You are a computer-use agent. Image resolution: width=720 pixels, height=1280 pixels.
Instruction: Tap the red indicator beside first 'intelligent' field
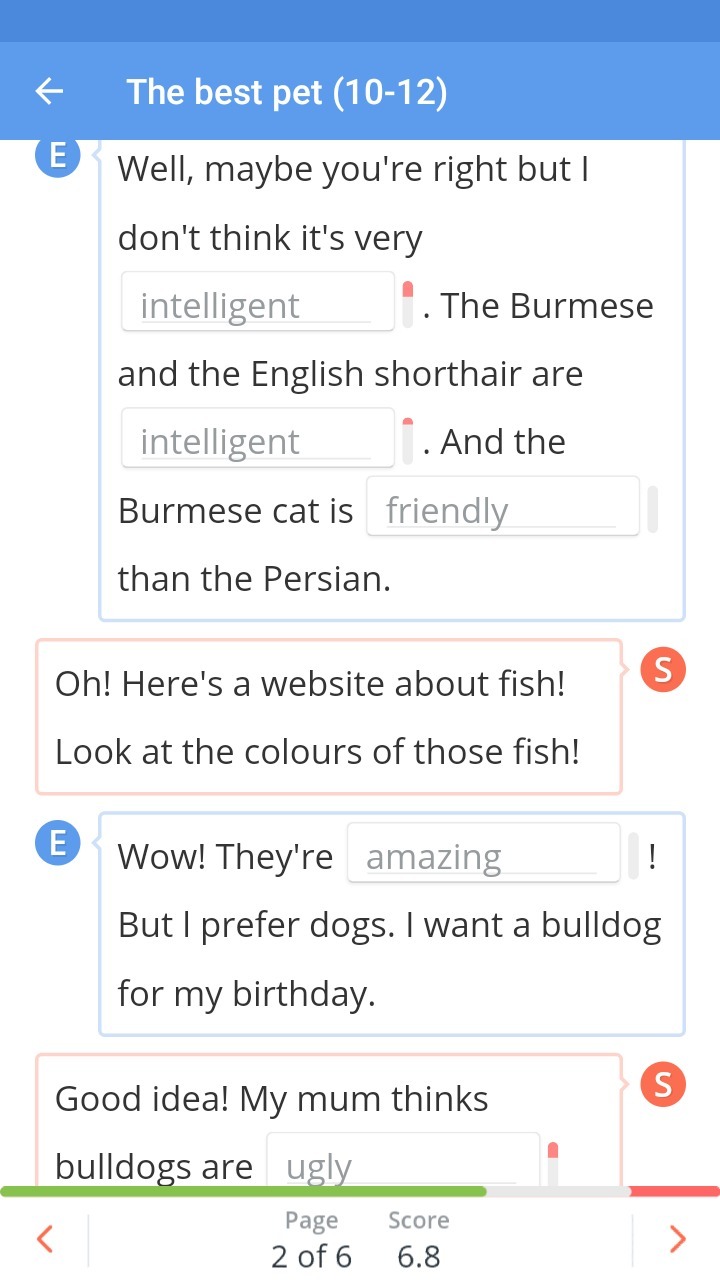407,304
